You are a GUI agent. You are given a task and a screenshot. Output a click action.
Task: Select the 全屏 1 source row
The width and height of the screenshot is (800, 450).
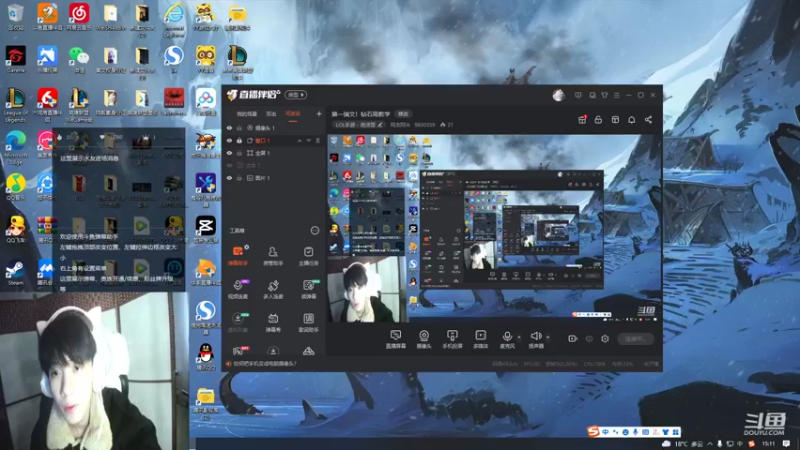[274, 153]
